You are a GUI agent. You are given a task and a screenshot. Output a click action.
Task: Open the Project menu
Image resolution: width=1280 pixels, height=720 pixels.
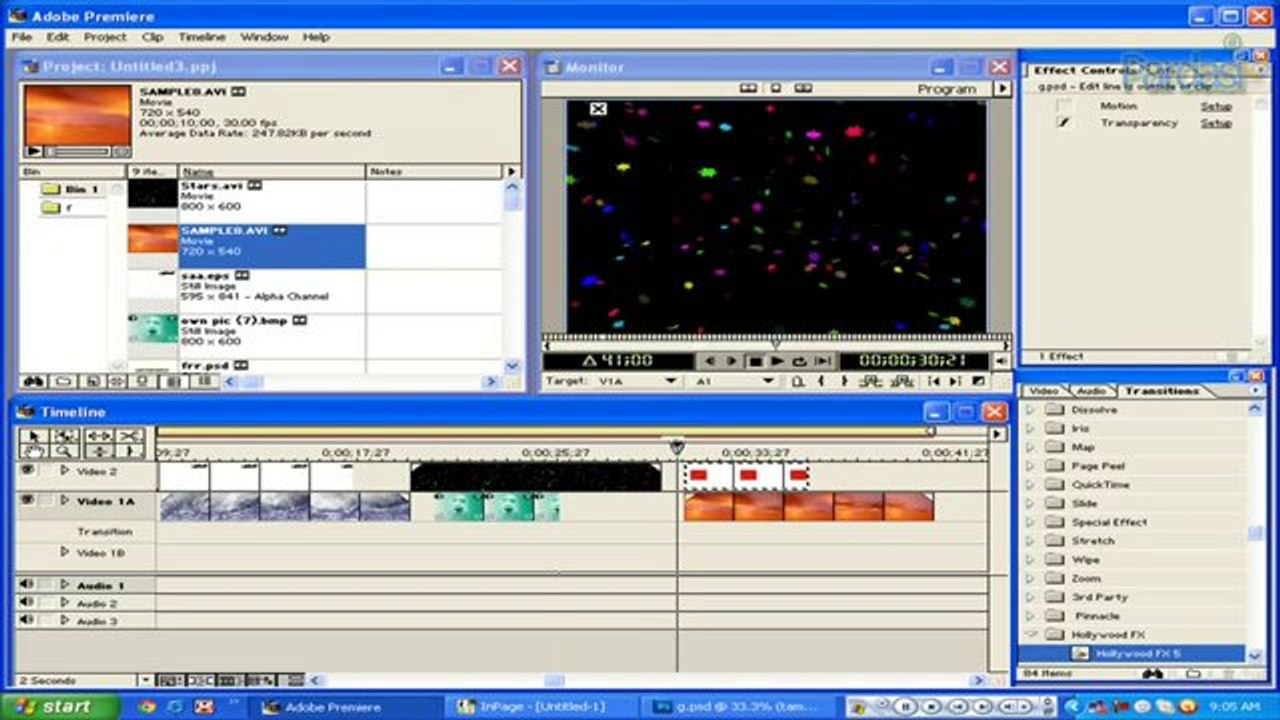pos(105,37)
